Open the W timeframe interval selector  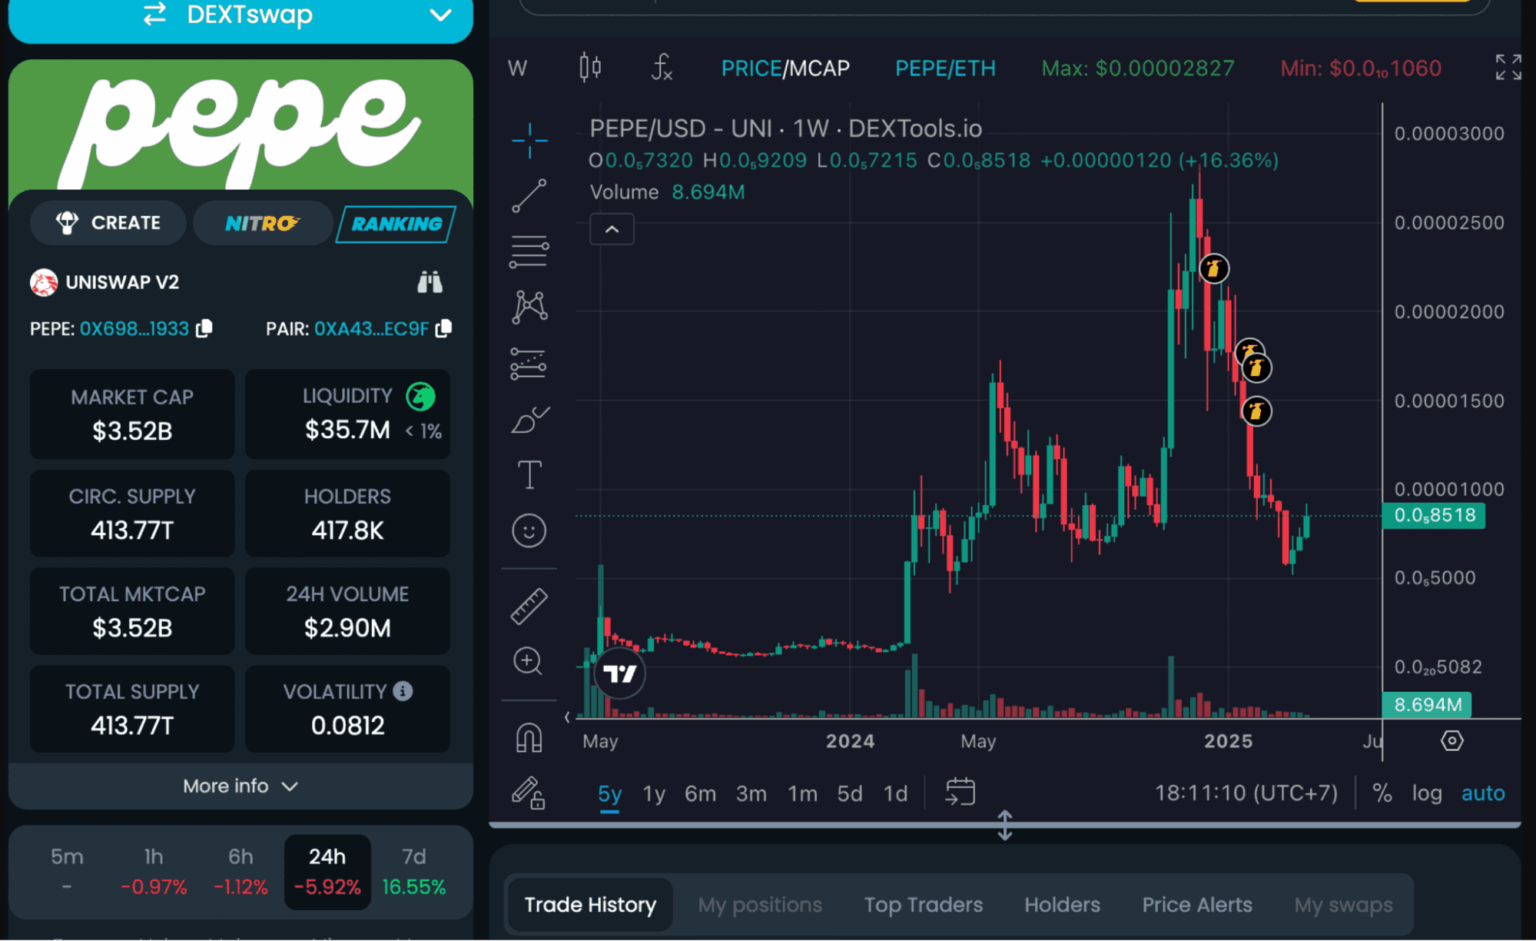(517, 68)
